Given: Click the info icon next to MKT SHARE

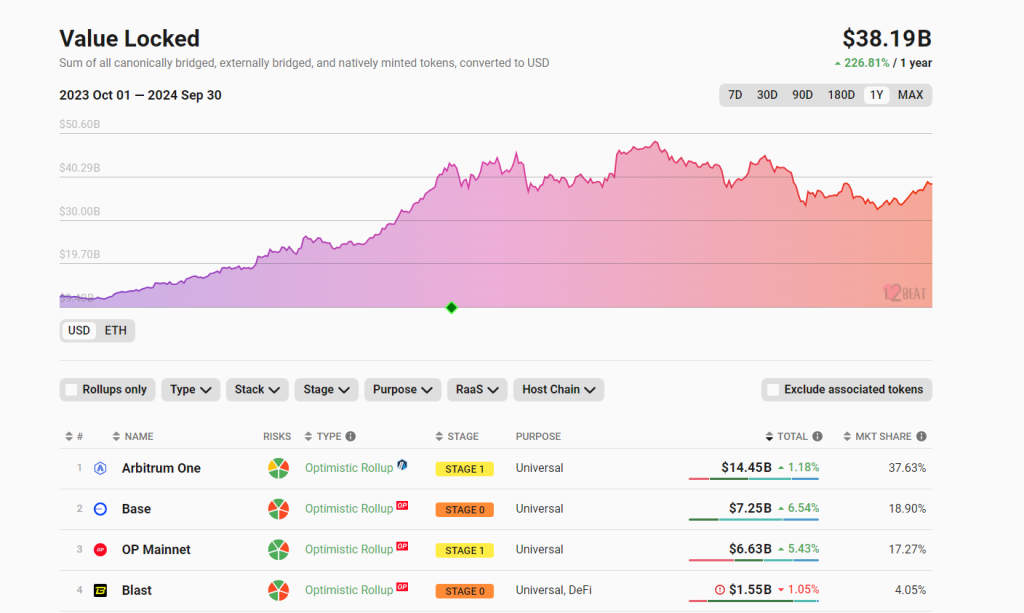Looking at the screenshot, I should pos(921,437).
